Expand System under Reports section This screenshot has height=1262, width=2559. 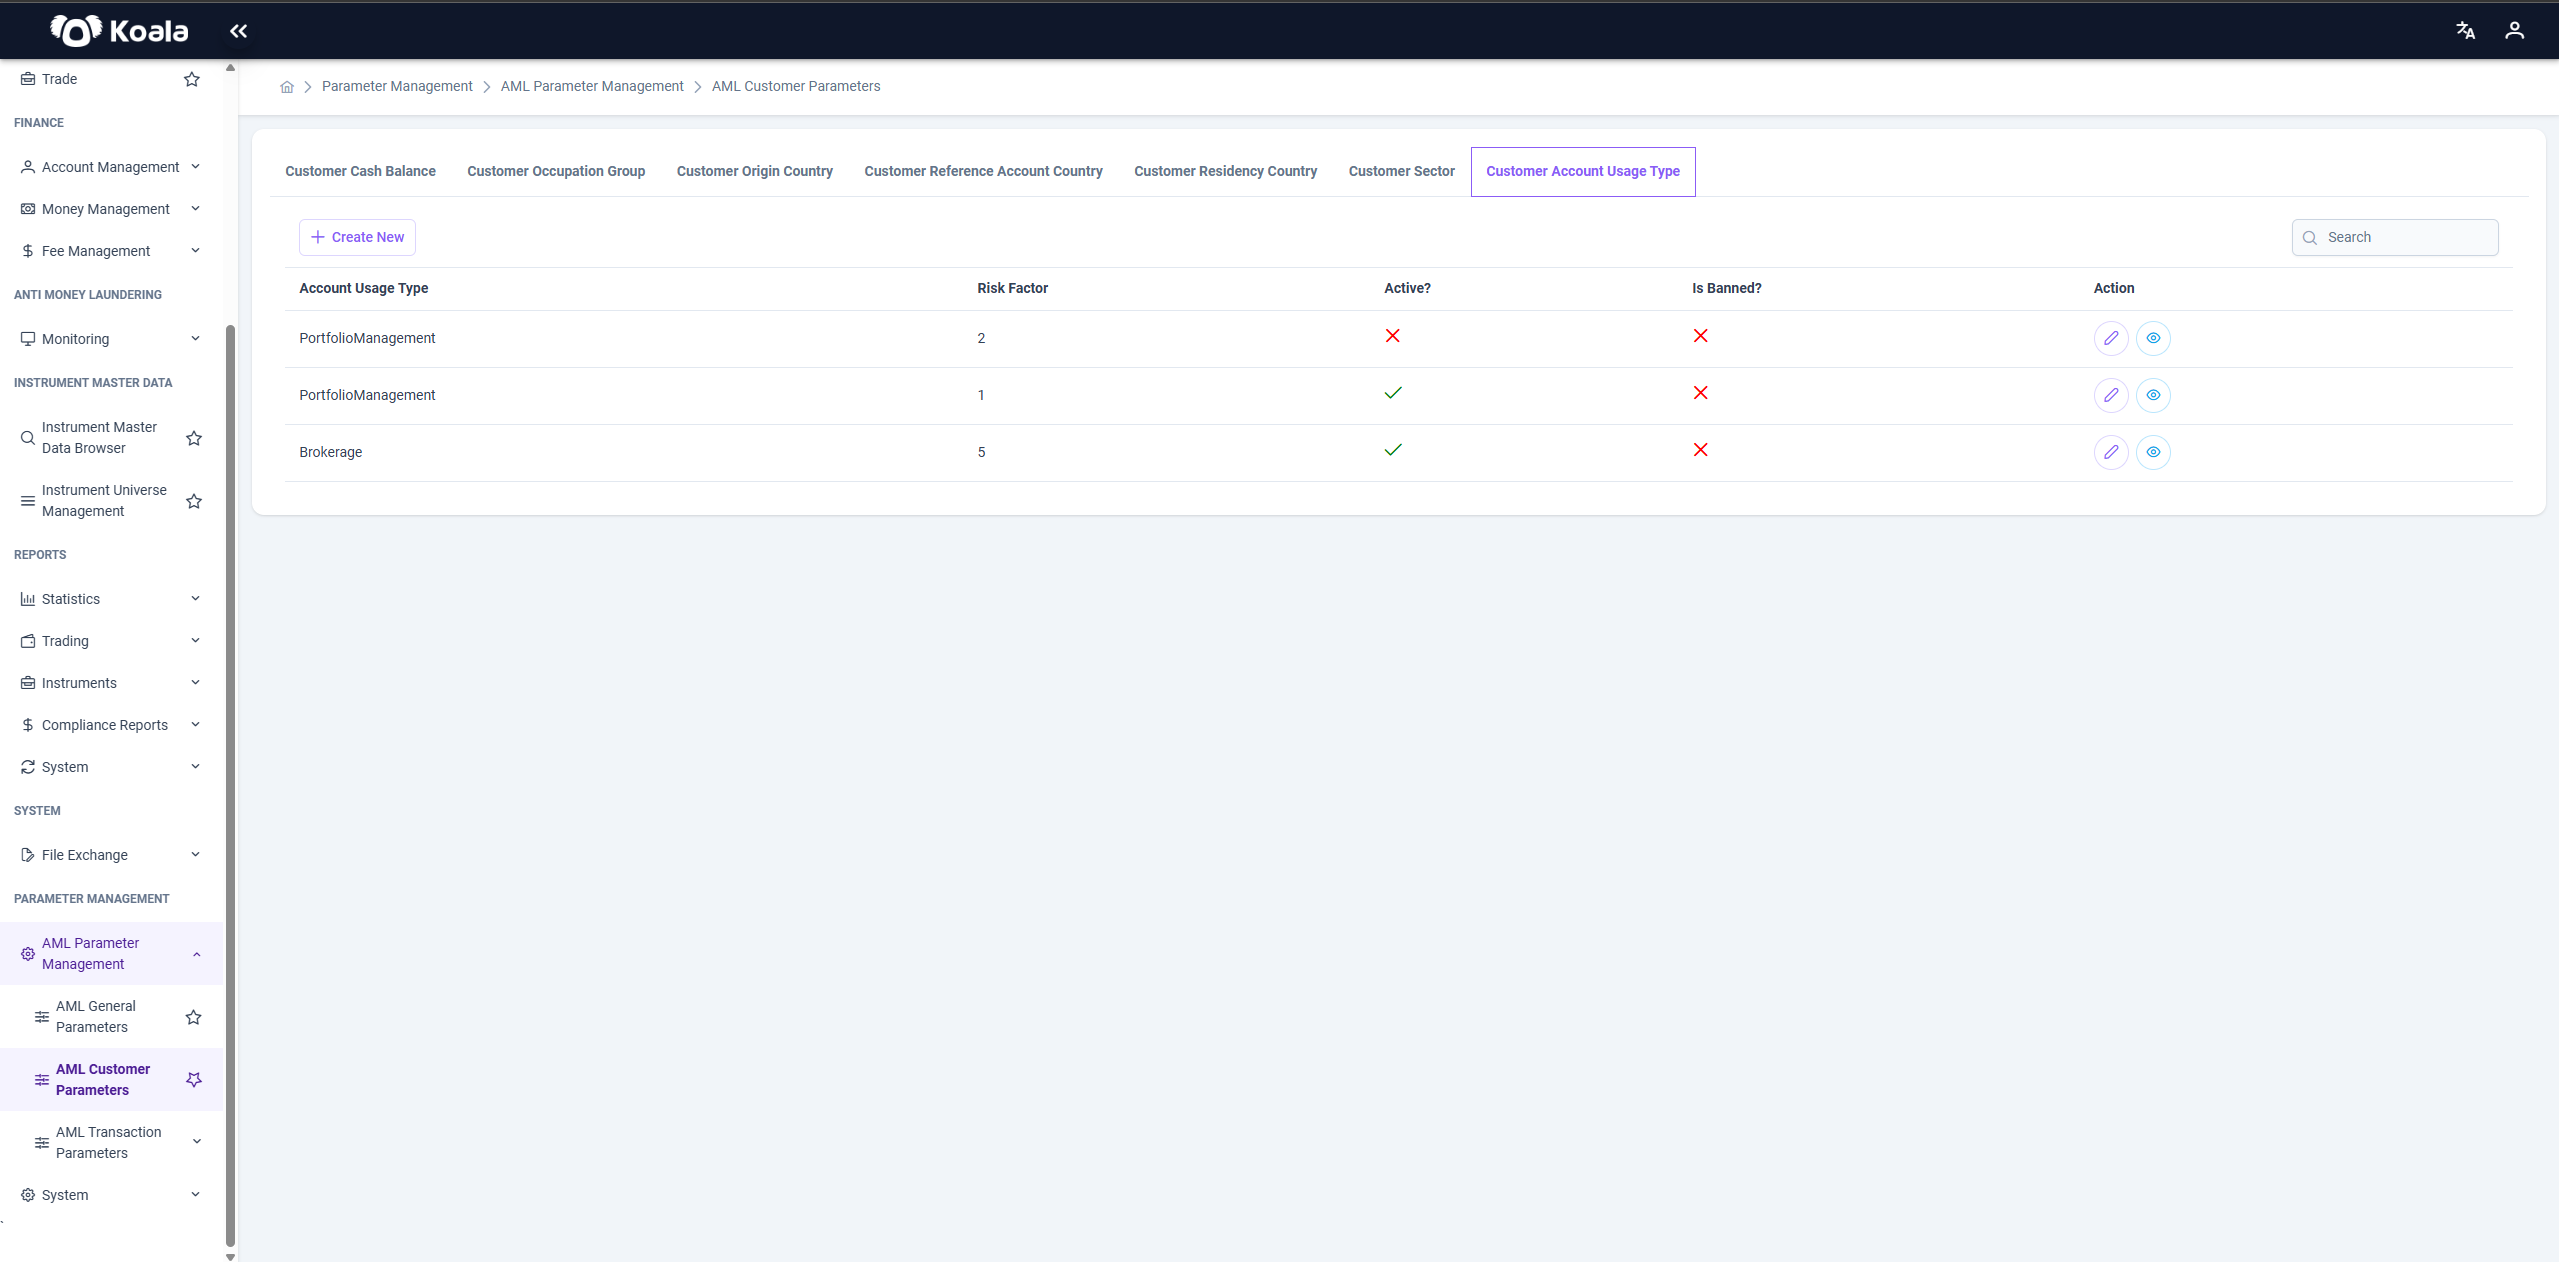click(x=110, y=767)
